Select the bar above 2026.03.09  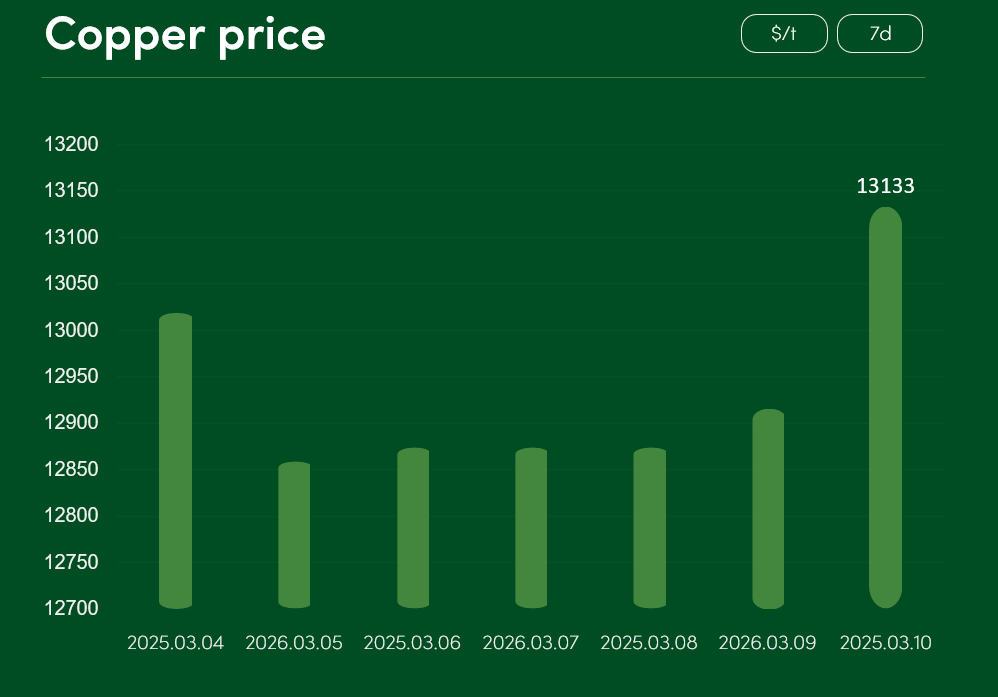coord(768,508)
